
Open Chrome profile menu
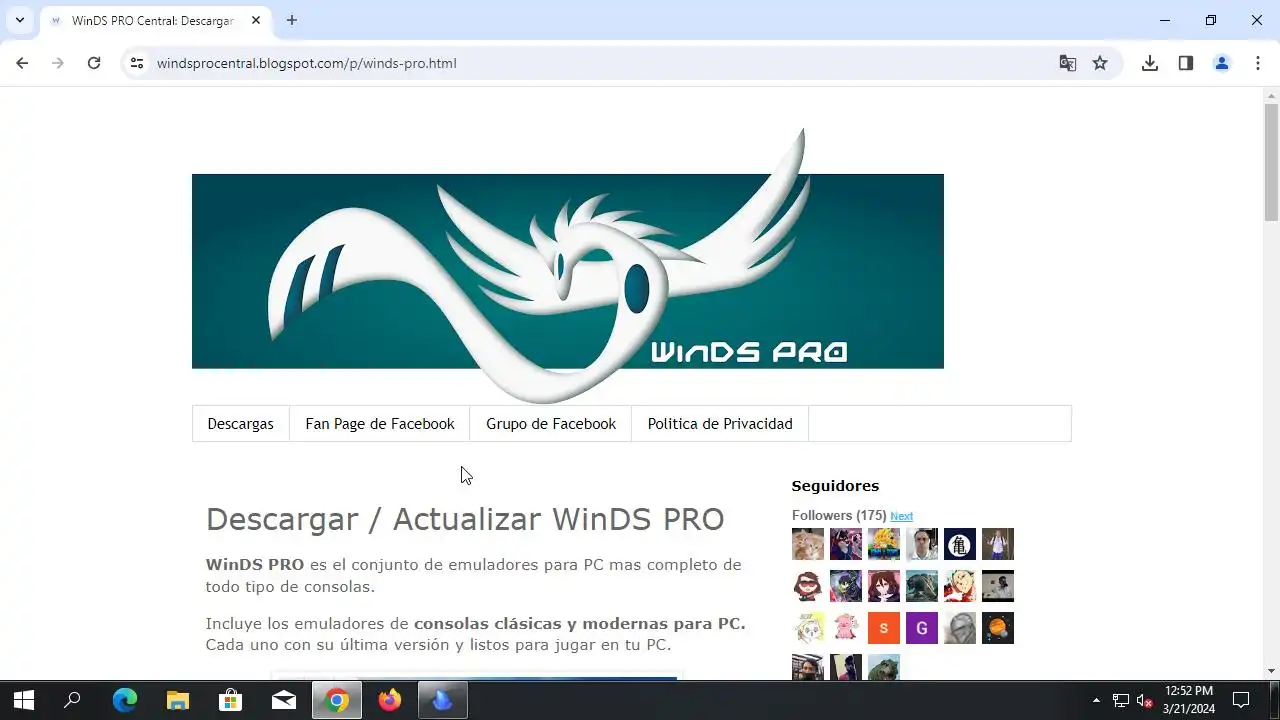click(1222, 63)
